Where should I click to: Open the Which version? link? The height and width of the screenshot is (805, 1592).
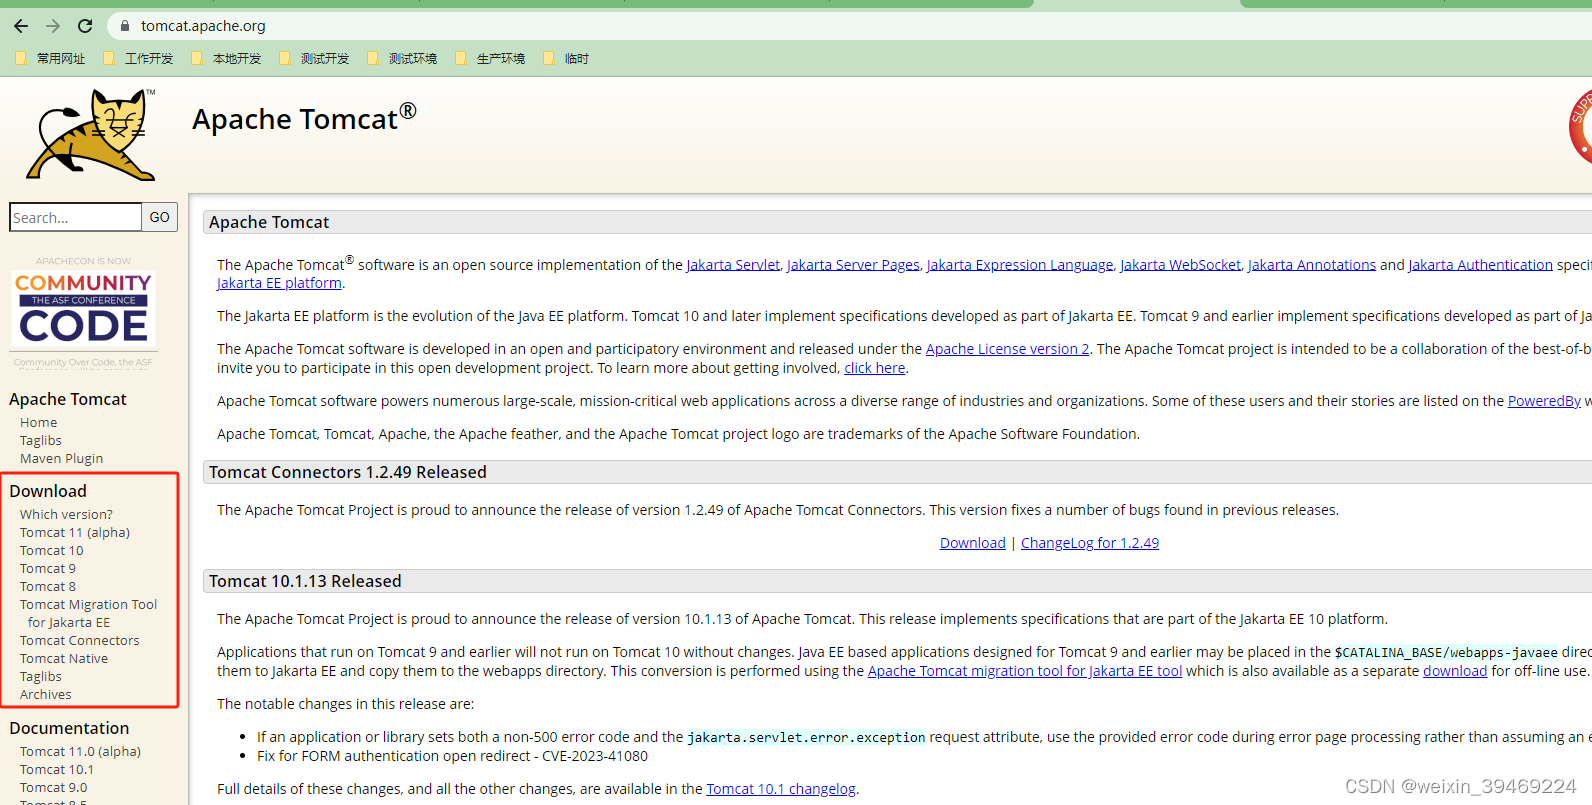tap(66, 515)
